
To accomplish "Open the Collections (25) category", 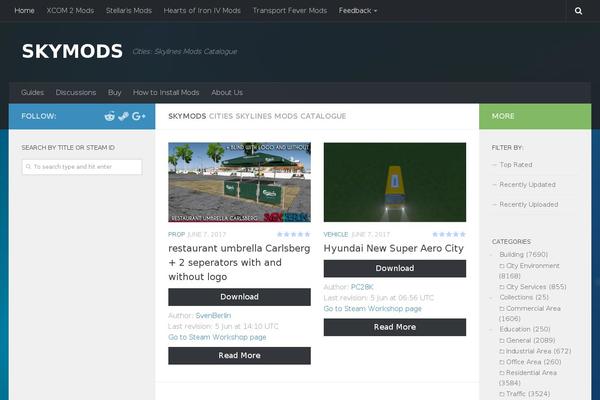I will (x=524, y=297).
